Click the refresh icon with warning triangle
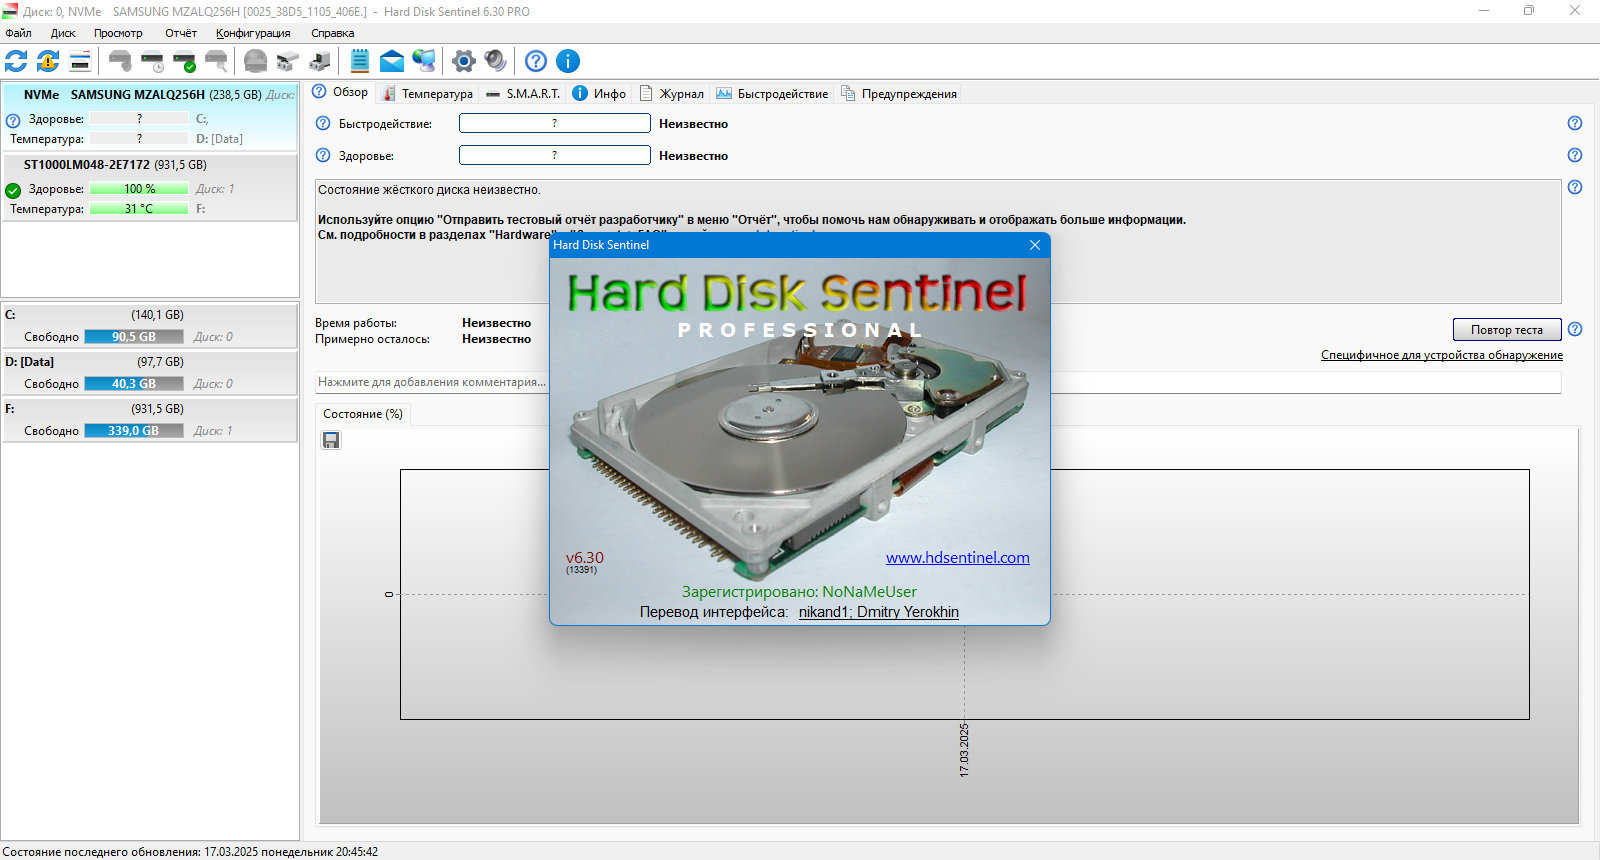Viewport: 1600px width, 860px height. click(x=48, y=61)
